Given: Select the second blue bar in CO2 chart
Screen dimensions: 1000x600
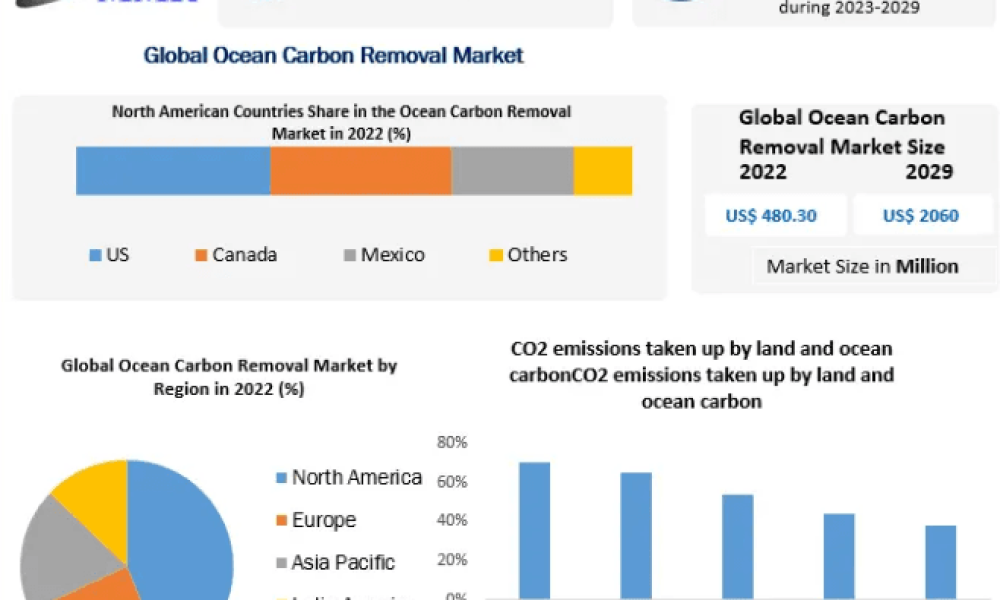Looking at the screenshot, I should tap(636, 536).
